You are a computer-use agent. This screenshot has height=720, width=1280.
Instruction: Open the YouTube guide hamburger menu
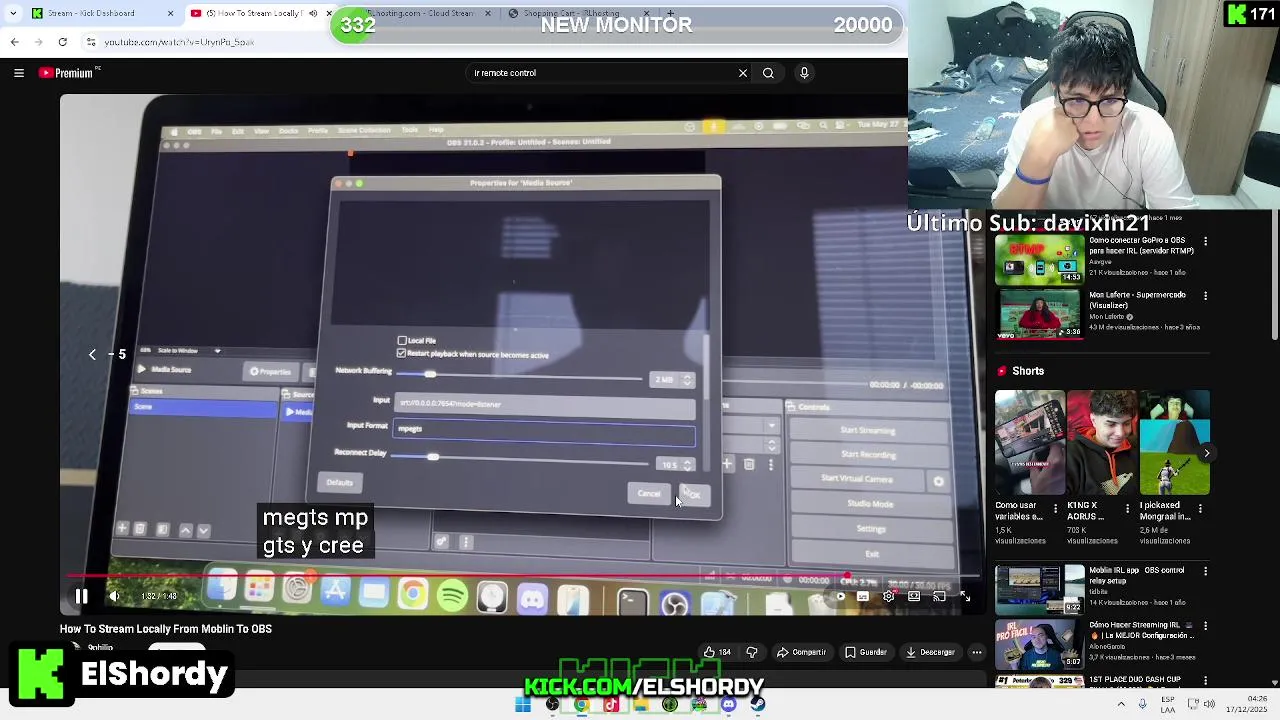(19, 73)
